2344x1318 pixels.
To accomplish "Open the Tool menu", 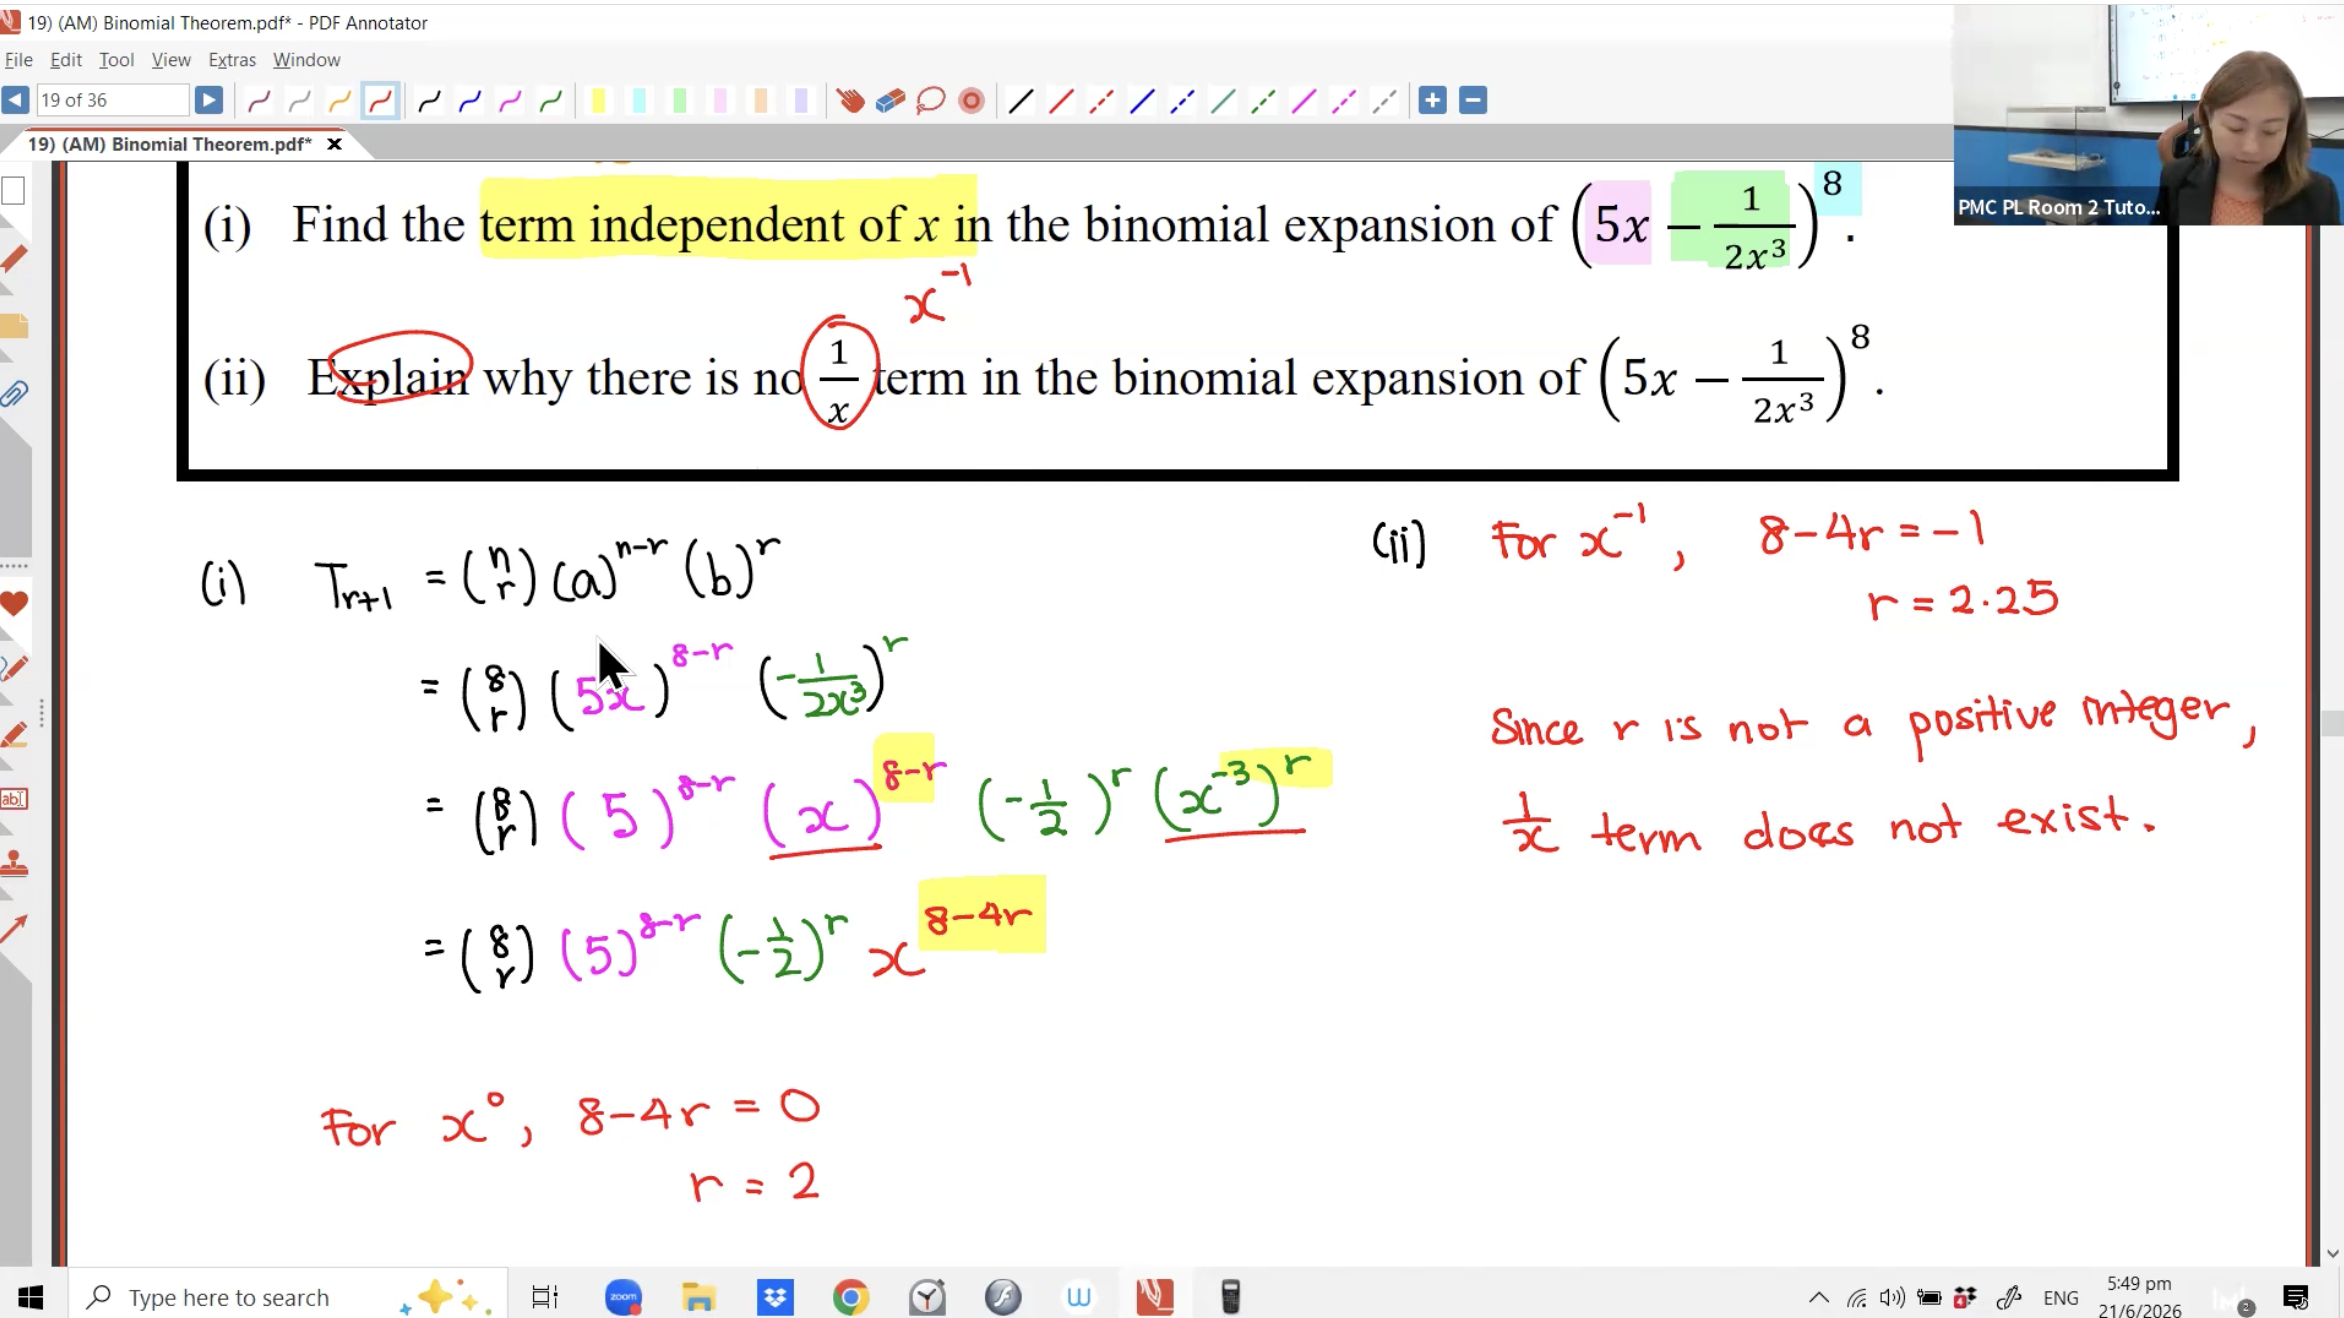I will coord(116,60).
